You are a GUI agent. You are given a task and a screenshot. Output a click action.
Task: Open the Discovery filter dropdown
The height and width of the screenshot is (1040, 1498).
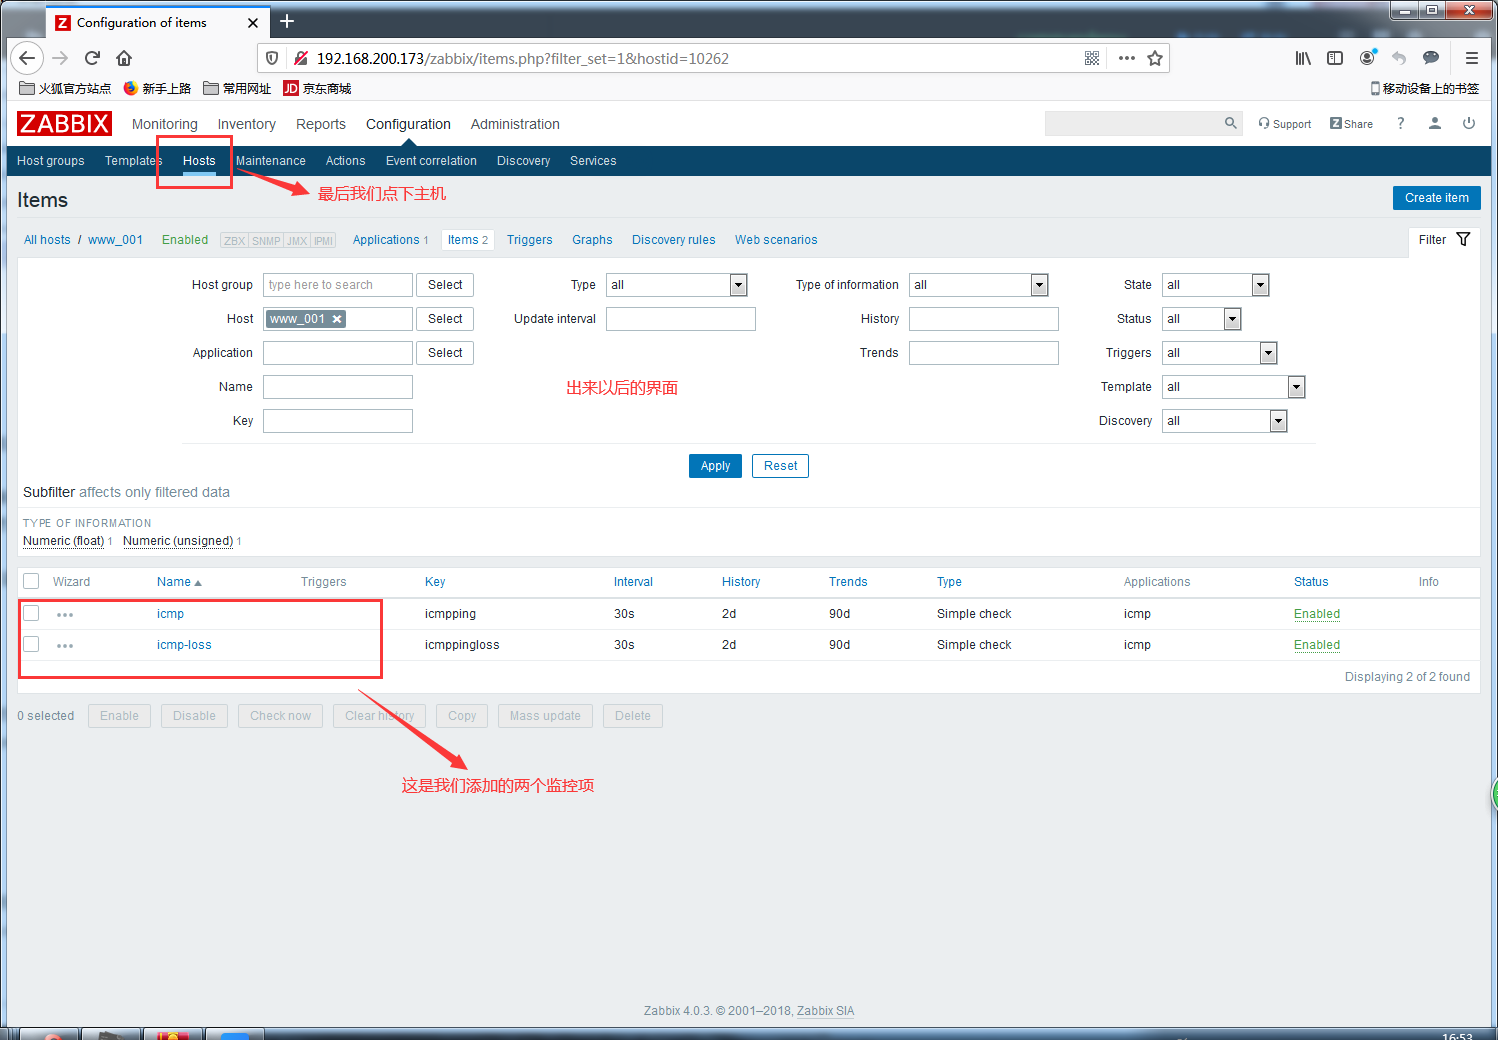pyautogui.click(x=1225, y=421)
